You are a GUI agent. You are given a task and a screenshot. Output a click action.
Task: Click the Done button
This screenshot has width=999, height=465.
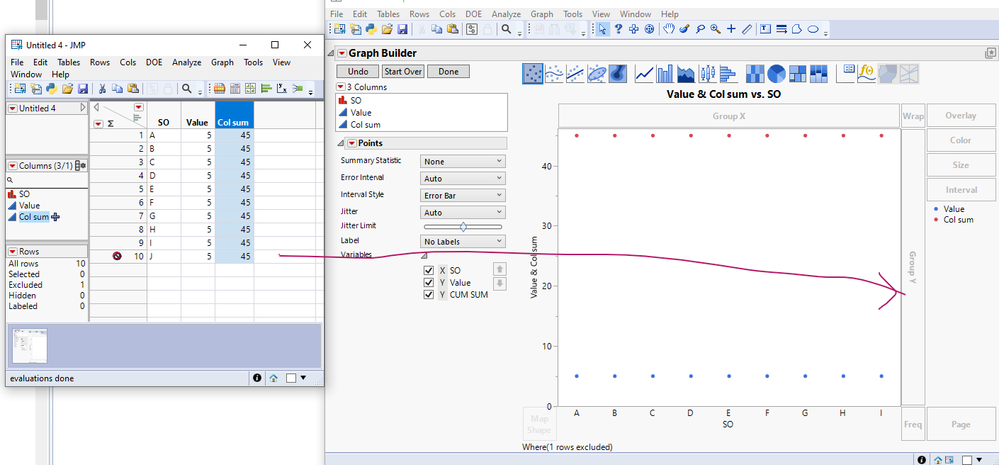449,71
